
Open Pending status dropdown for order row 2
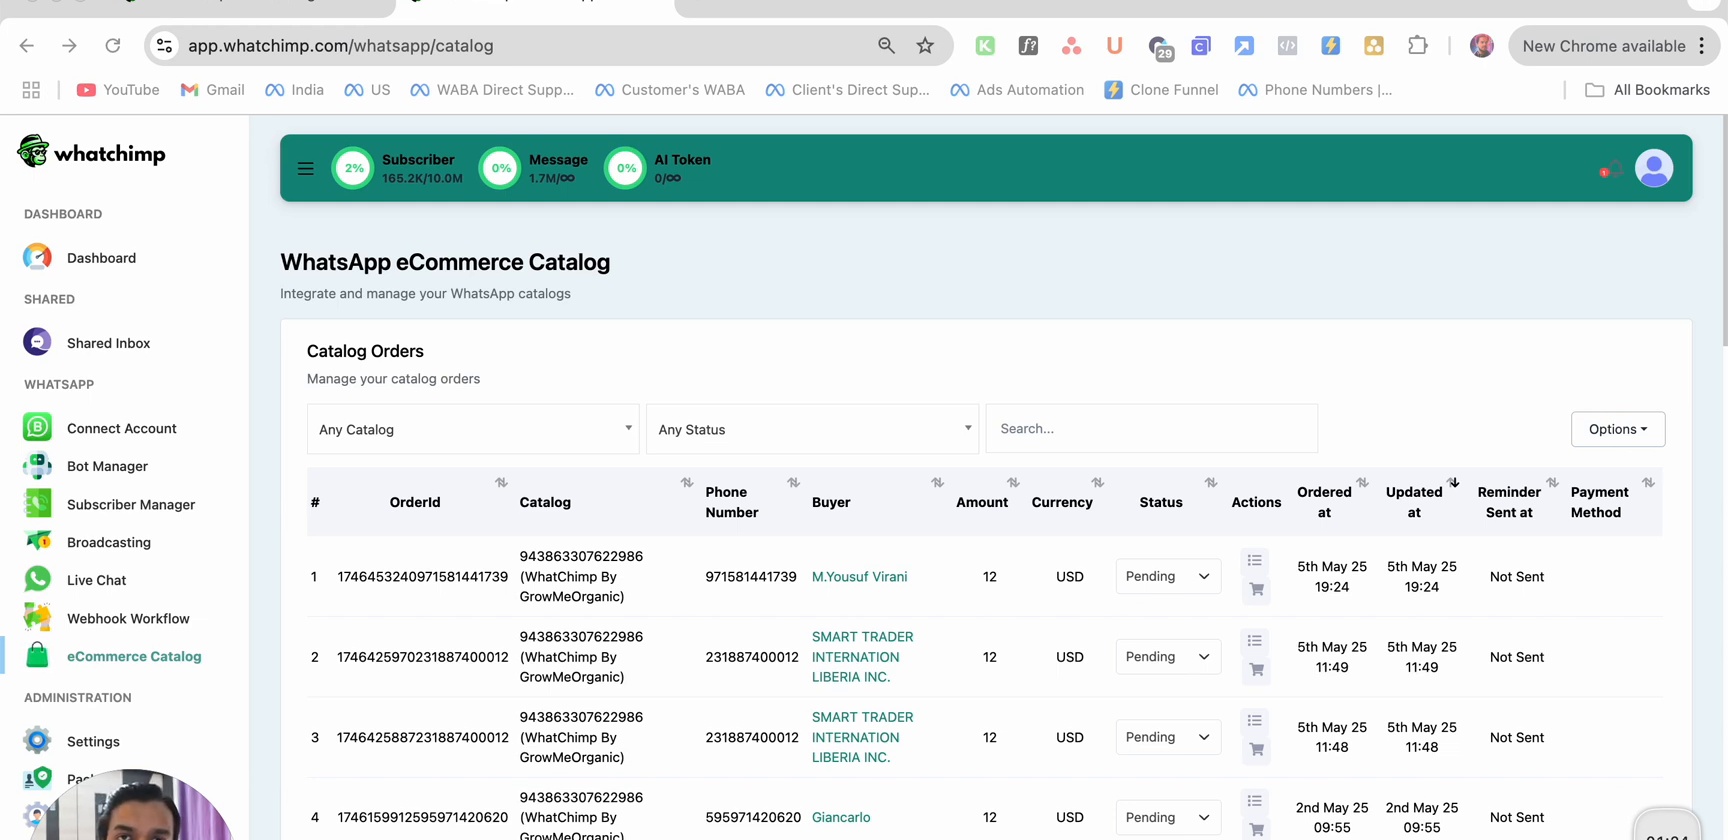click(1168, 657)
